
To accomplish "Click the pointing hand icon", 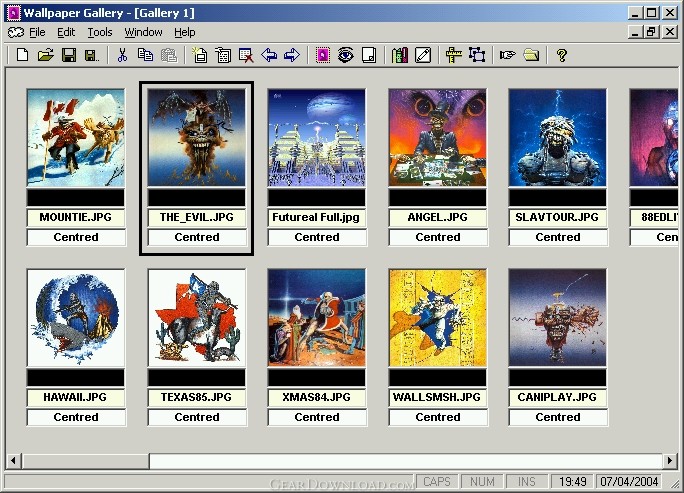I will (x=508, y=55).
